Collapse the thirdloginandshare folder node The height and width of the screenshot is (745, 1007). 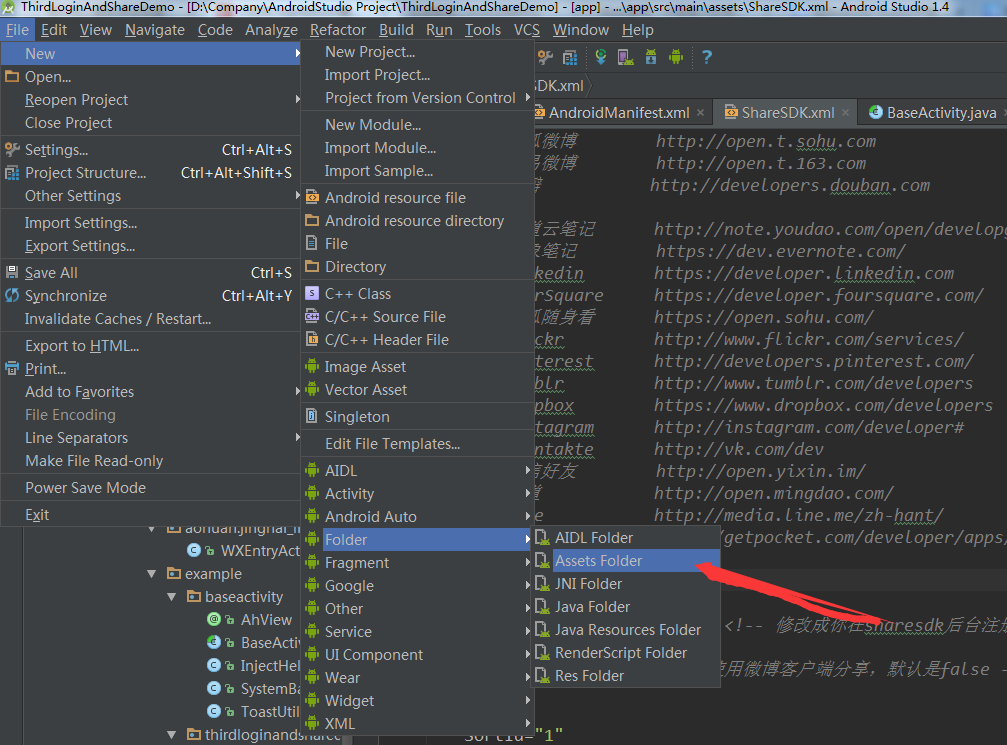[172, 734]
